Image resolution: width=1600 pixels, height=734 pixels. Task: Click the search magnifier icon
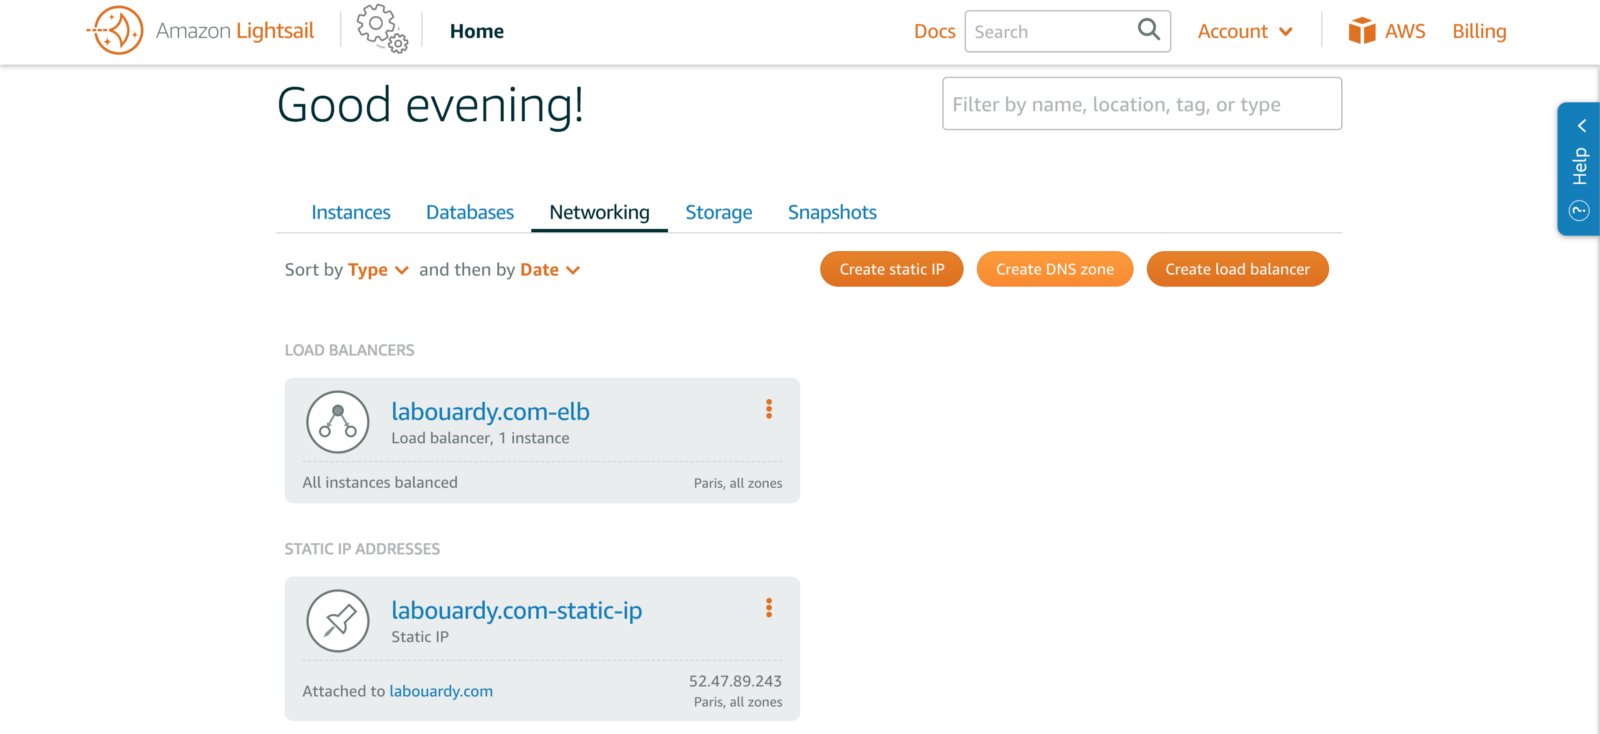pos(1149,30)
